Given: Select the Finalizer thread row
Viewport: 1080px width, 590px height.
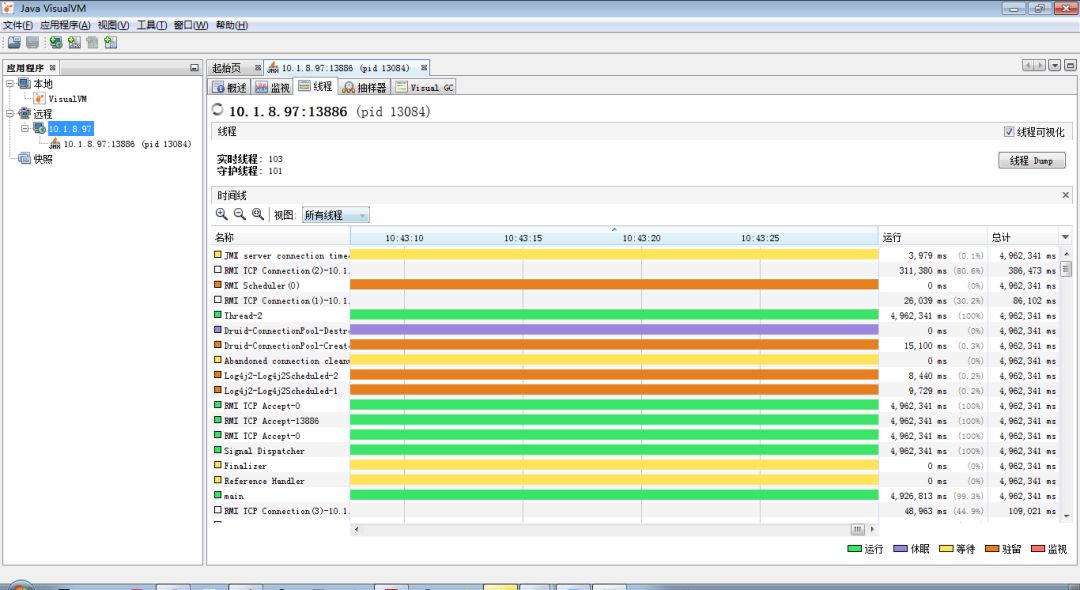Looking at the screenshot, I should (x=635, y=465).
